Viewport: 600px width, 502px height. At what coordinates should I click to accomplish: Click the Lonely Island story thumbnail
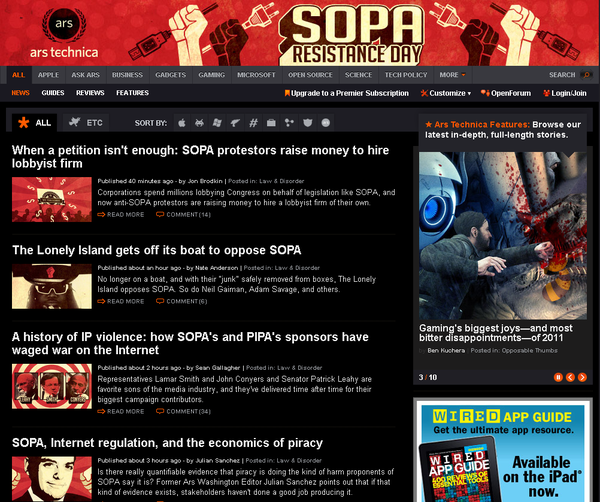[x=52, y=286]
